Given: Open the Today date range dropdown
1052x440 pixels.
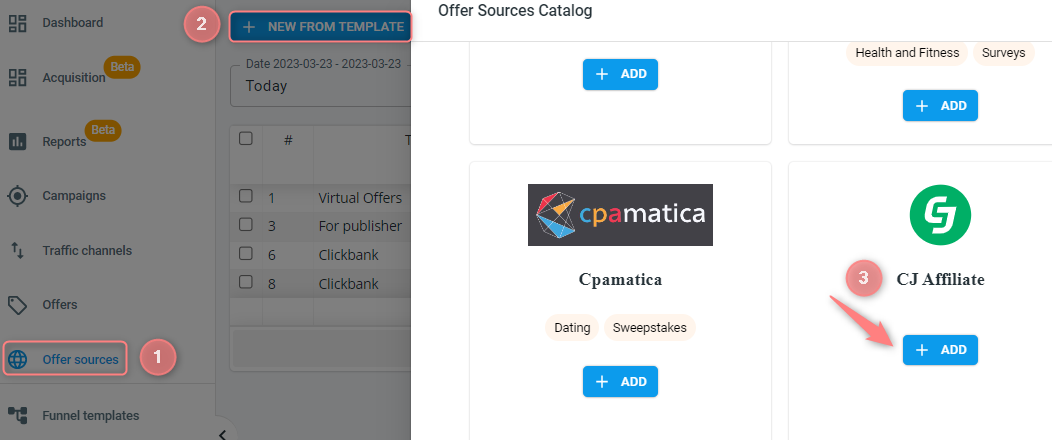Looking at the screenshot, I should [x=321, y=85].
